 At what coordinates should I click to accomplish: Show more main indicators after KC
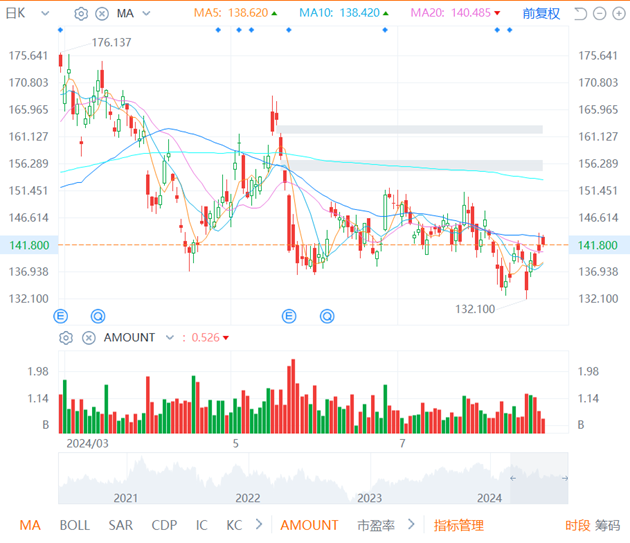[259, 525]
